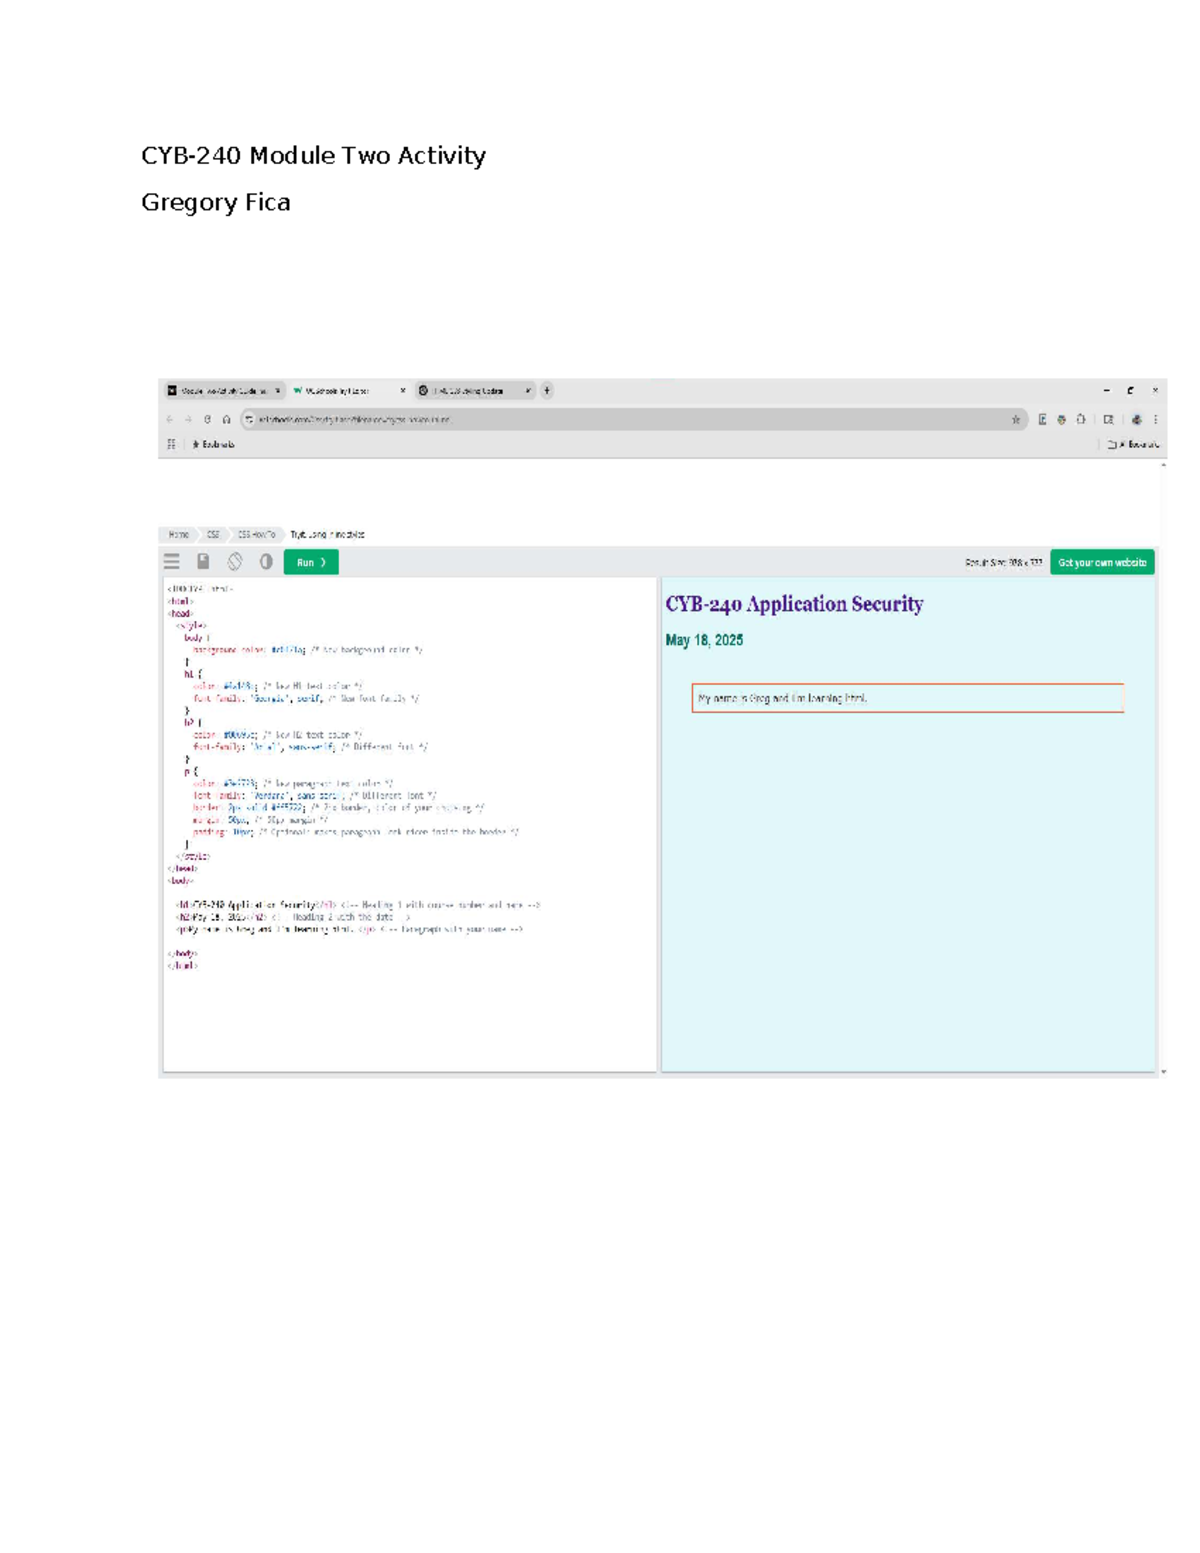Click inside the HTML code editor pane

click(x=409, y=824)
